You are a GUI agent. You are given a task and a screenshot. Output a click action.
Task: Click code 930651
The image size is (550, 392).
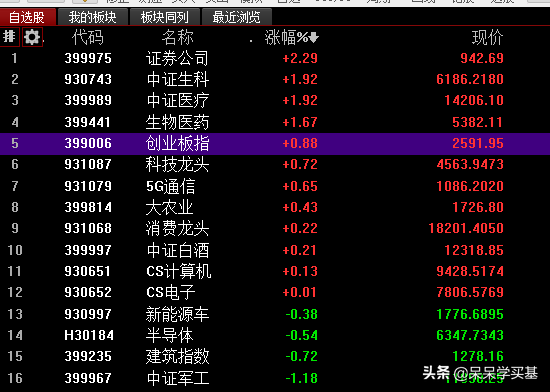(88, 271)
